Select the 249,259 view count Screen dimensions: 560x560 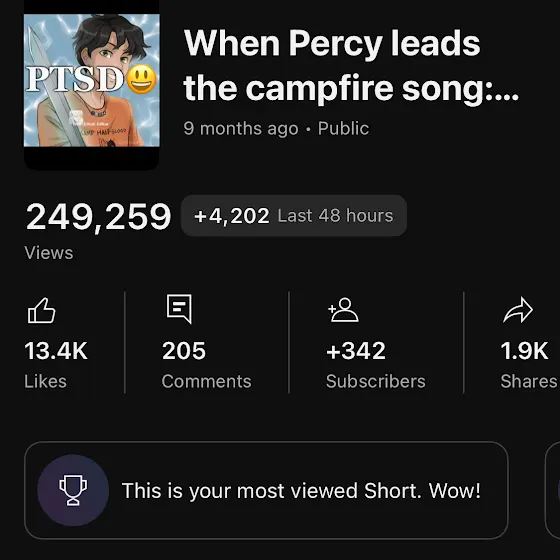(98, 217)
